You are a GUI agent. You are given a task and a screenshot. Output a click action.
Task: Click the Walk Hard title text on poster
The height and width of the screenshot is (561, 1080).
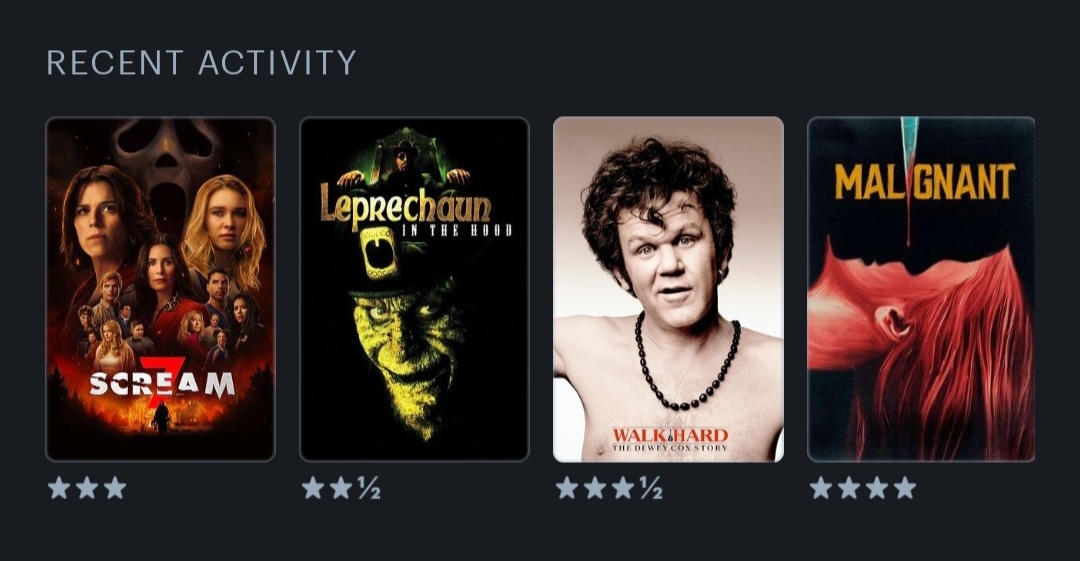(669, 435)
